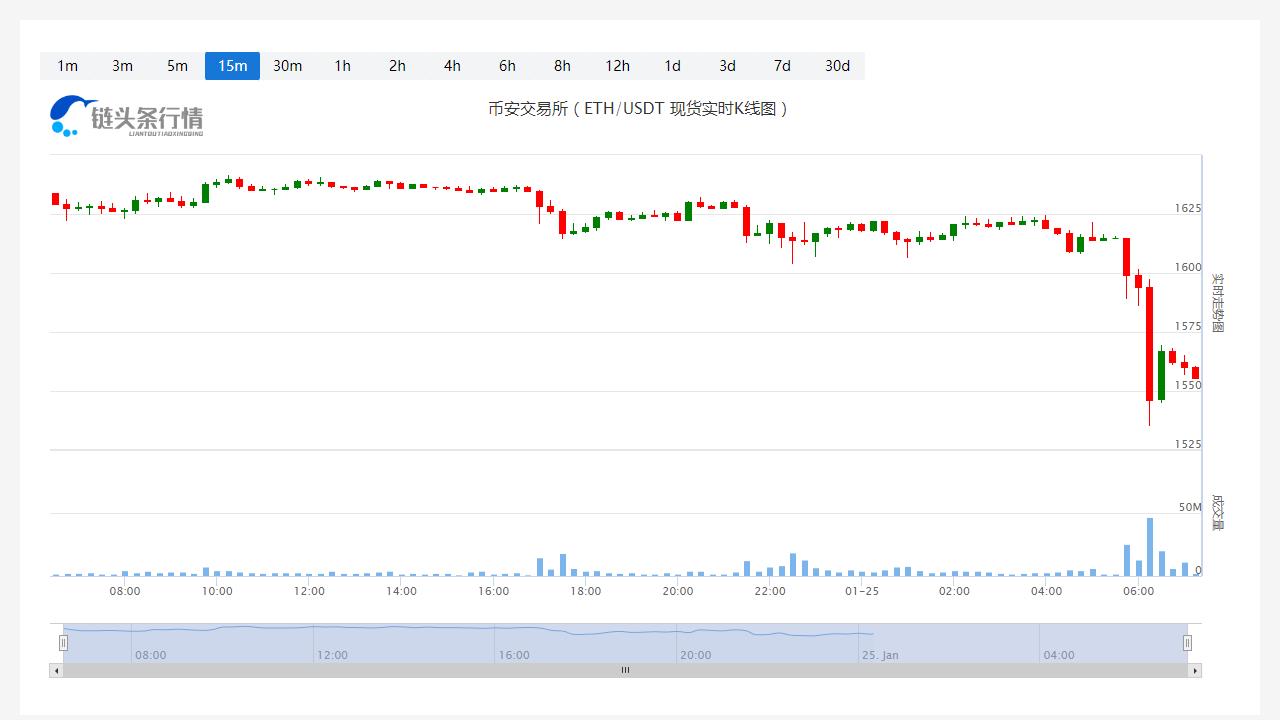Viewport: 1280px width, 720px height.
Task: Show the 30d interval chart
Action: click(837, 66)
